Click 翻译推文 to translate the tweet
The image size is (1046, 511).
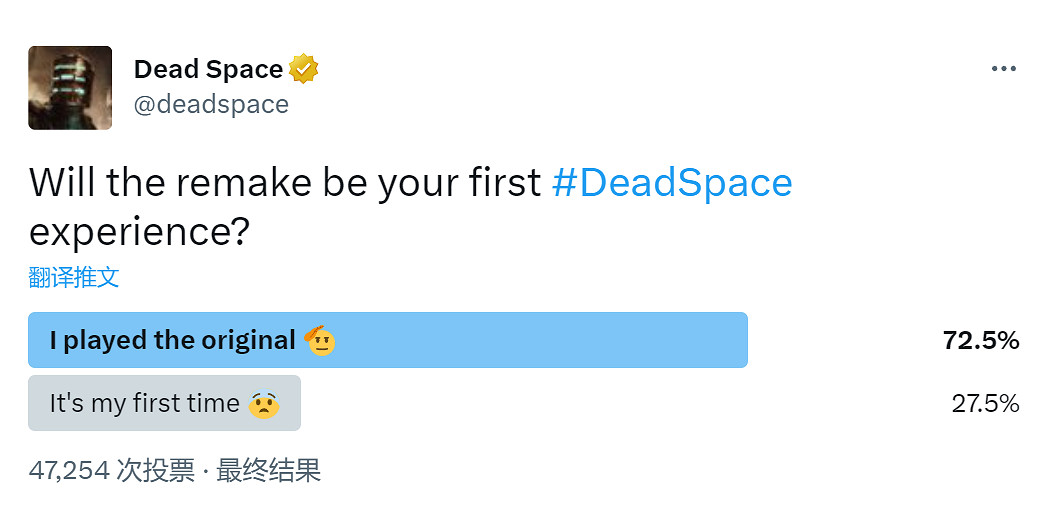(x=74, y=277)
